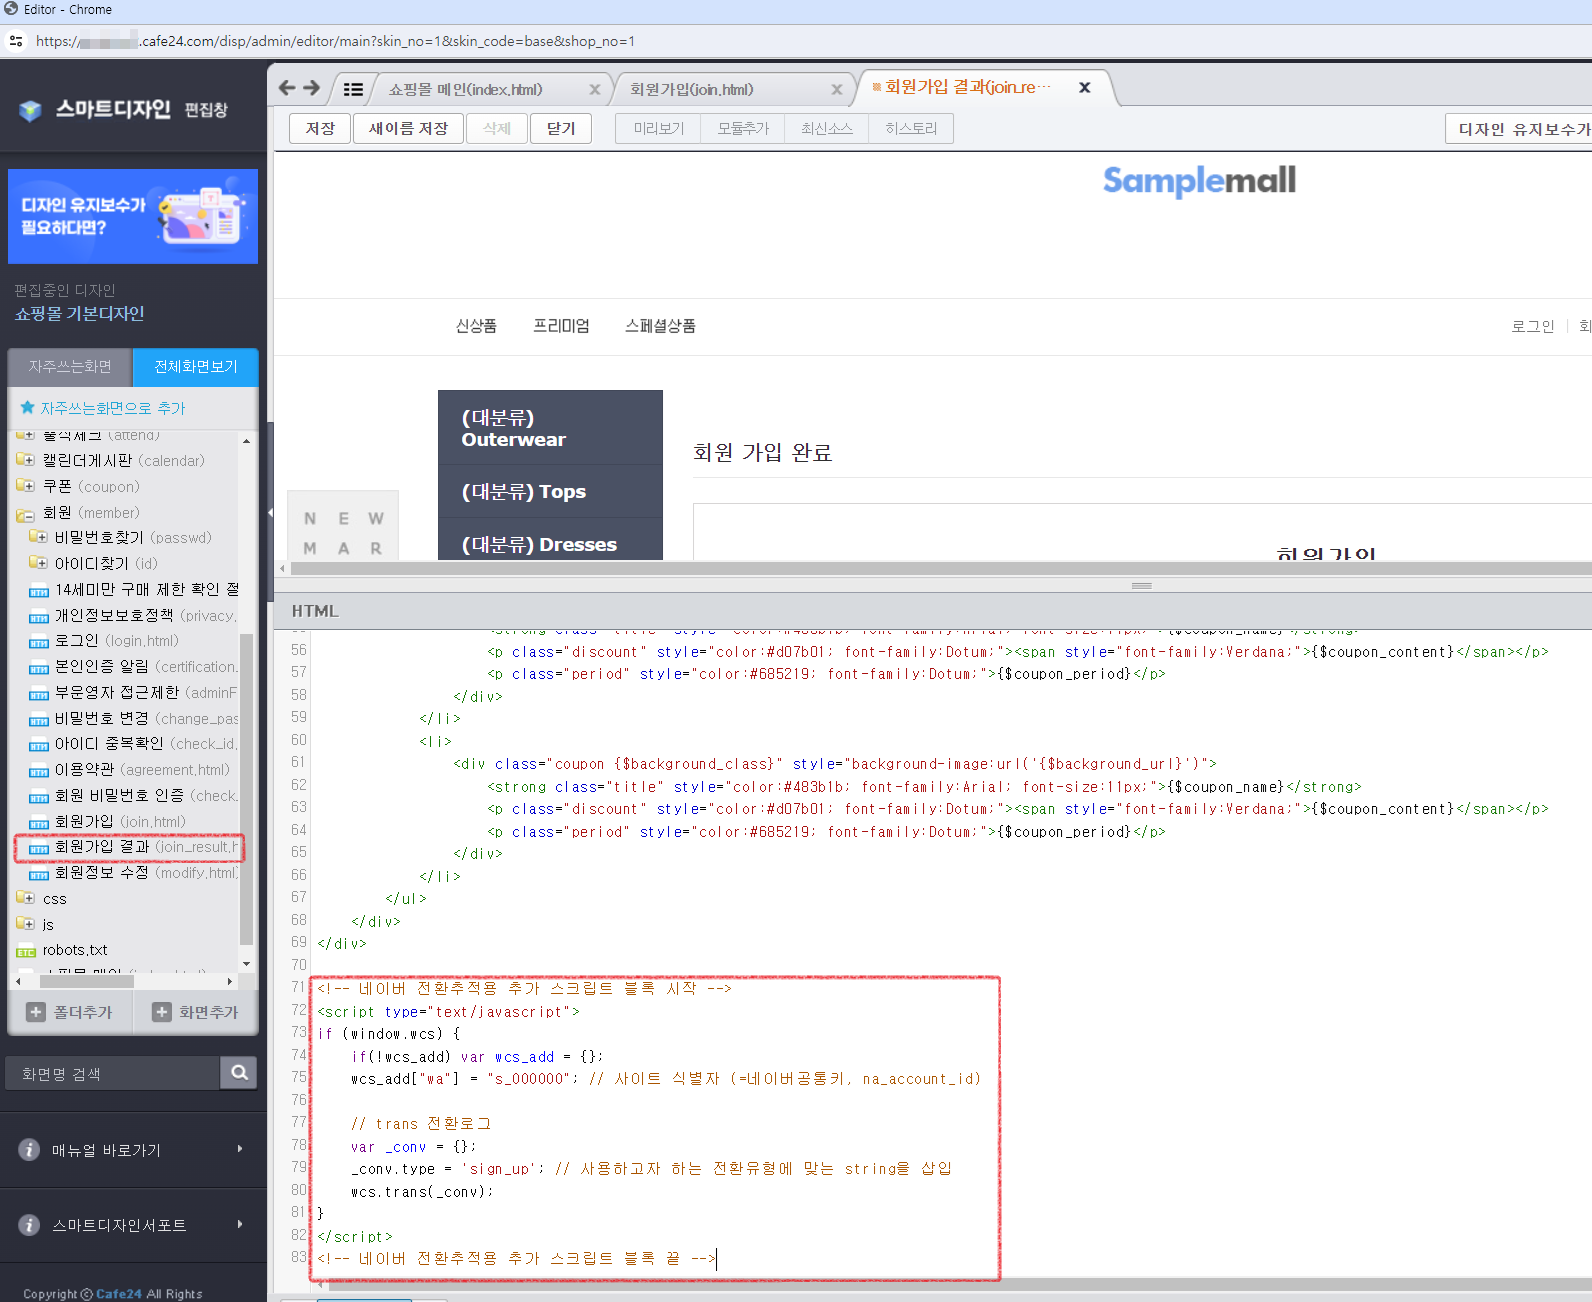Click the 화면명 검색 input field

(113, 1073)
